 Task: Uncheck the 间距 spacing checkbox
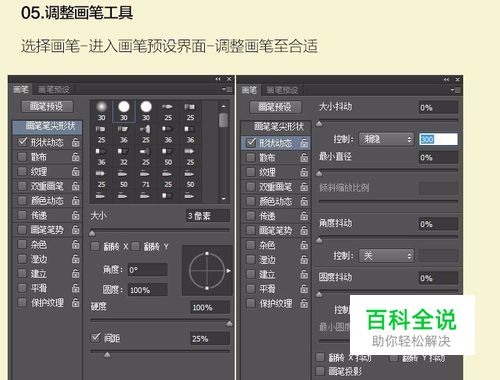[x=96, y=338]
